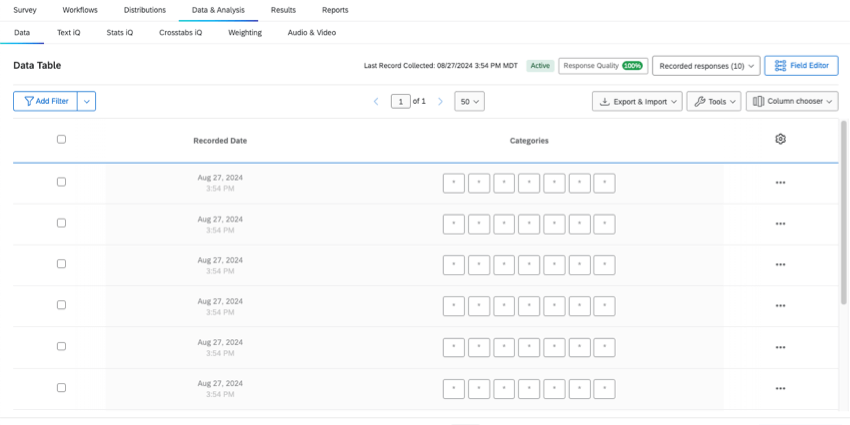Switch to the Text iQ tab

[x=69, y=33]
